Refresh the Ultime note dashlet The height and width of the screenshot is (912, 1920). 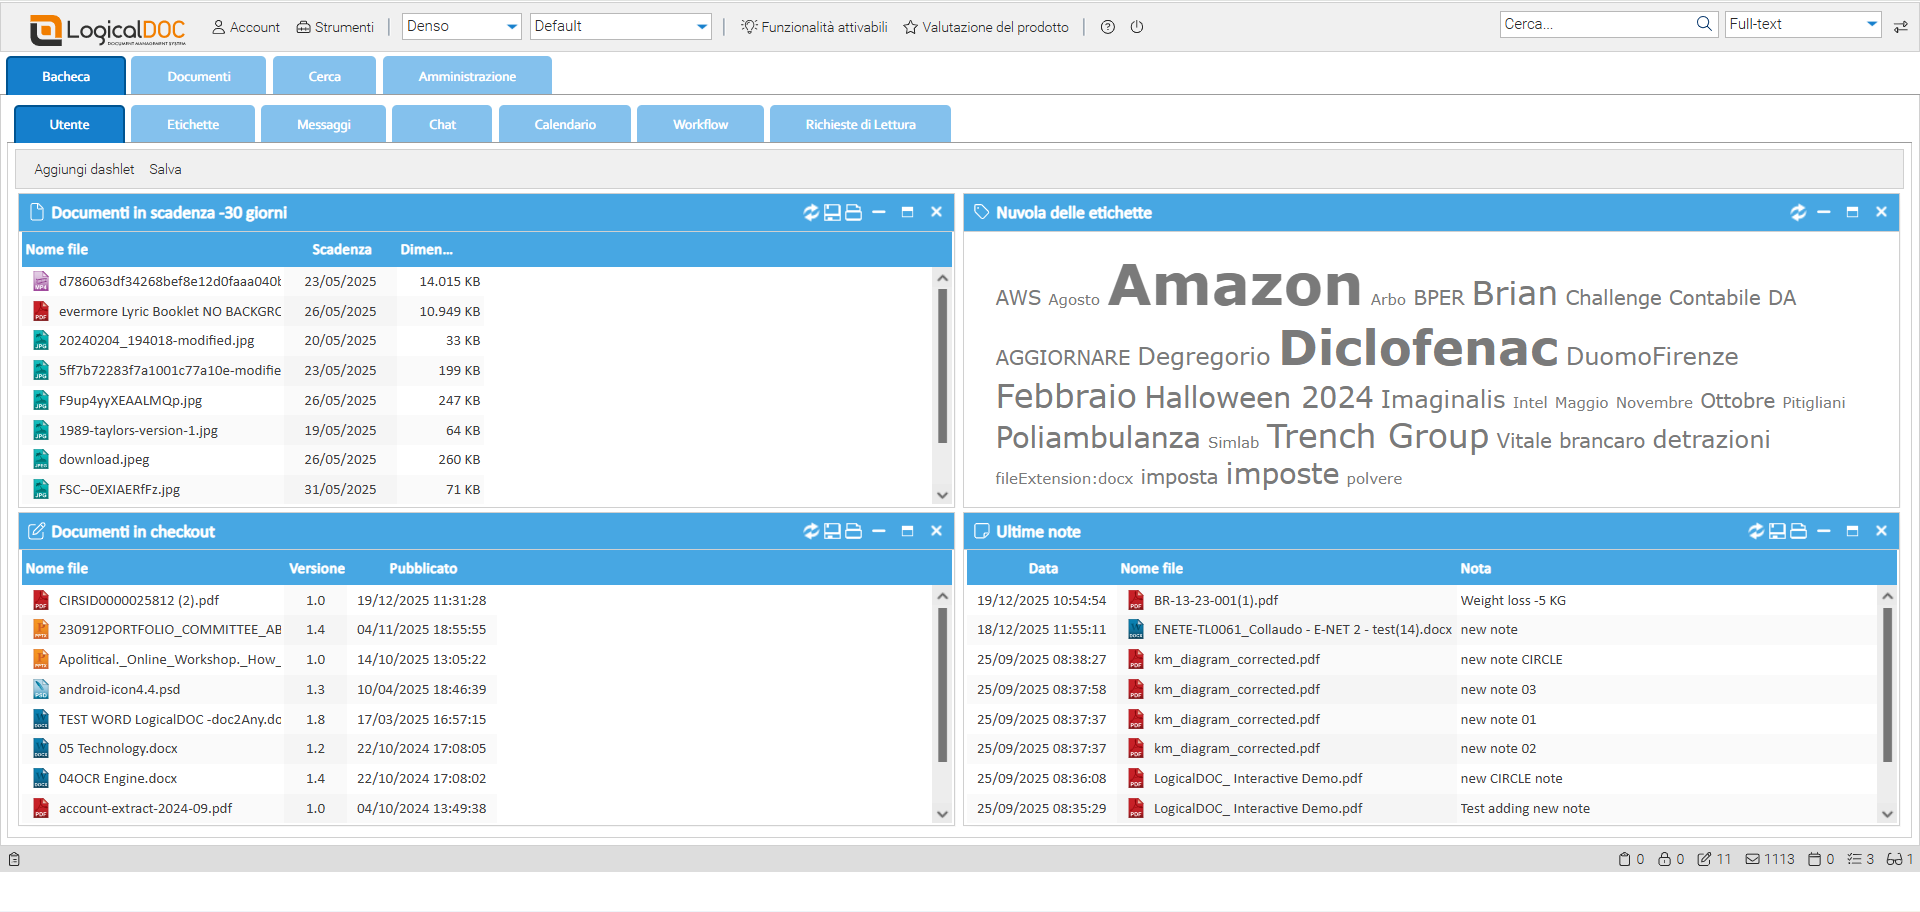(1756, 531)
